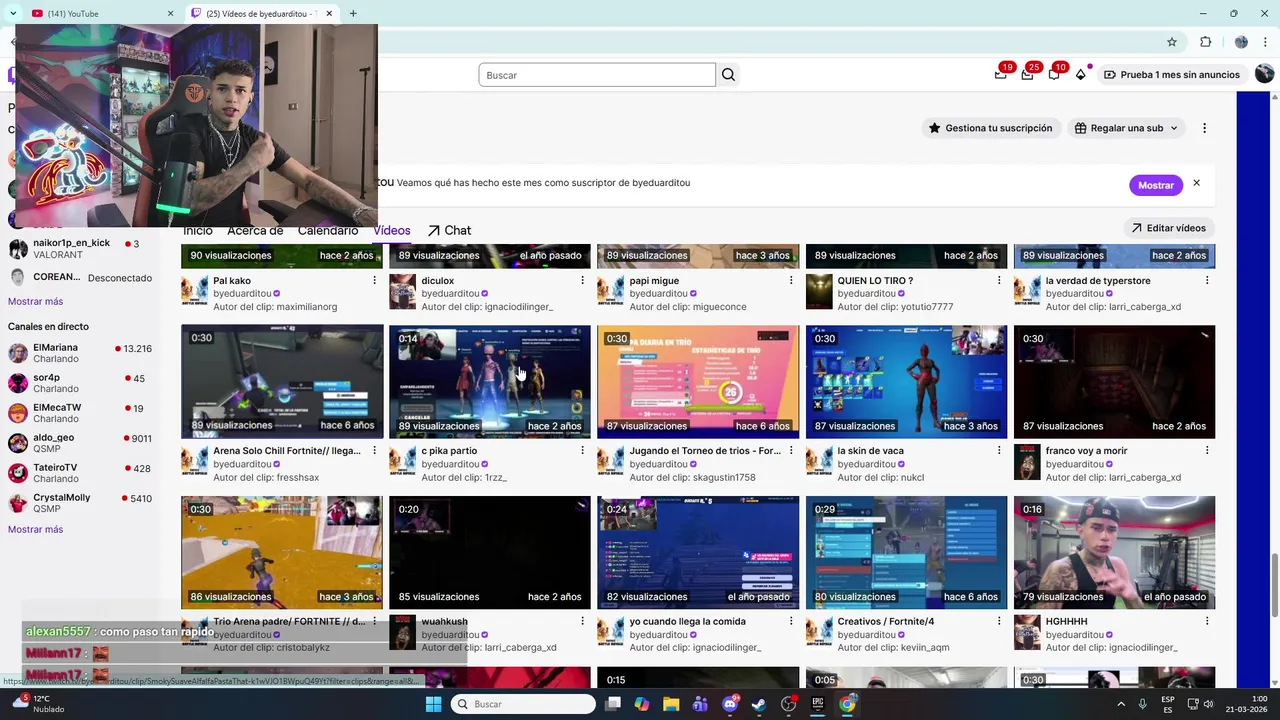
Task: Click the purple Mostrar button
Action: coord(1155,185)
